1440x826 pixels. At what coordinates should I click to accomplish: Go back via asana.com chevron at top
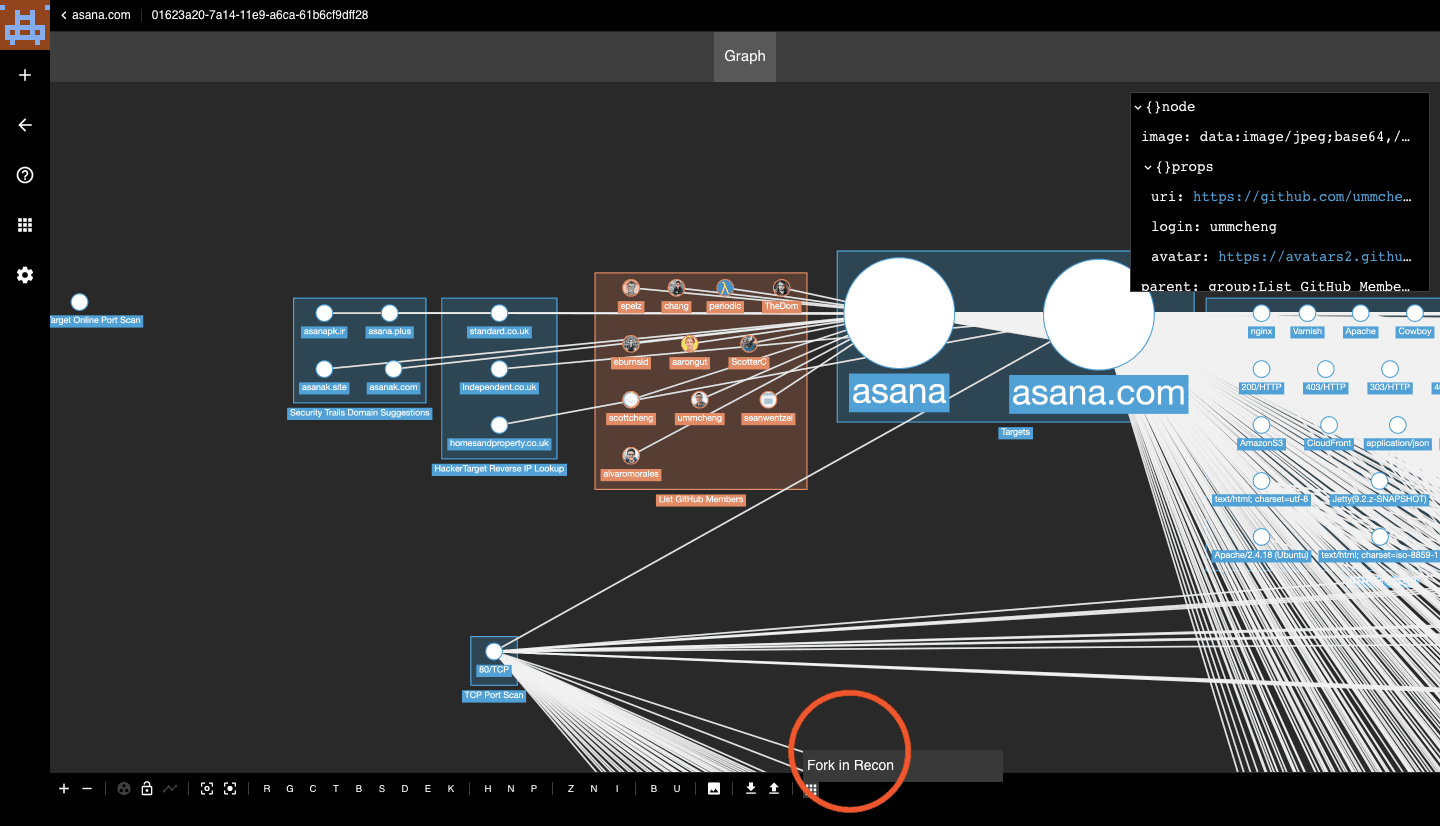coord(96,15)
